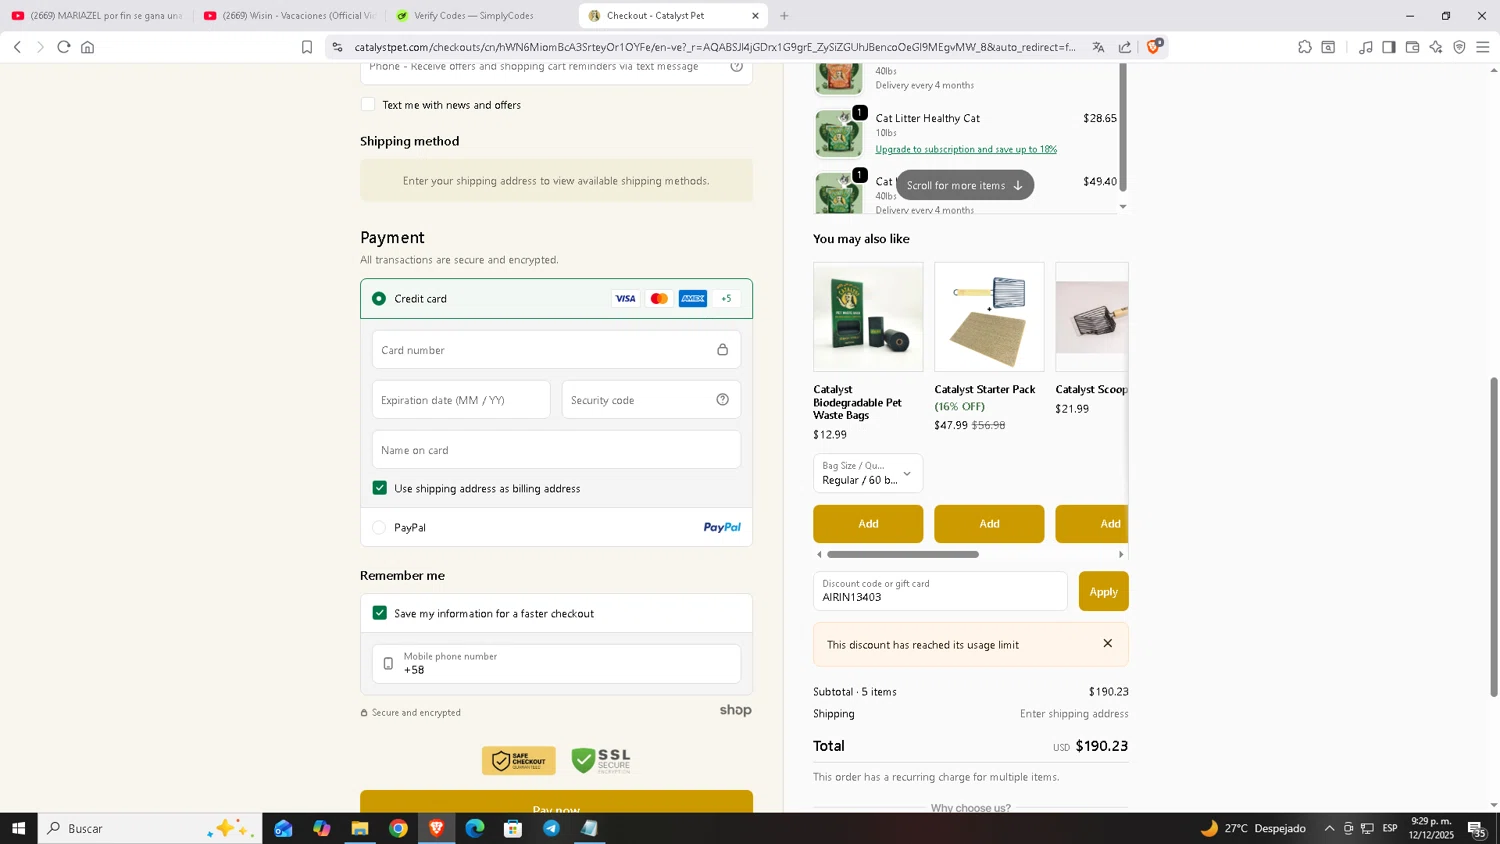Open Windows notification center icon

point(1476,828)
